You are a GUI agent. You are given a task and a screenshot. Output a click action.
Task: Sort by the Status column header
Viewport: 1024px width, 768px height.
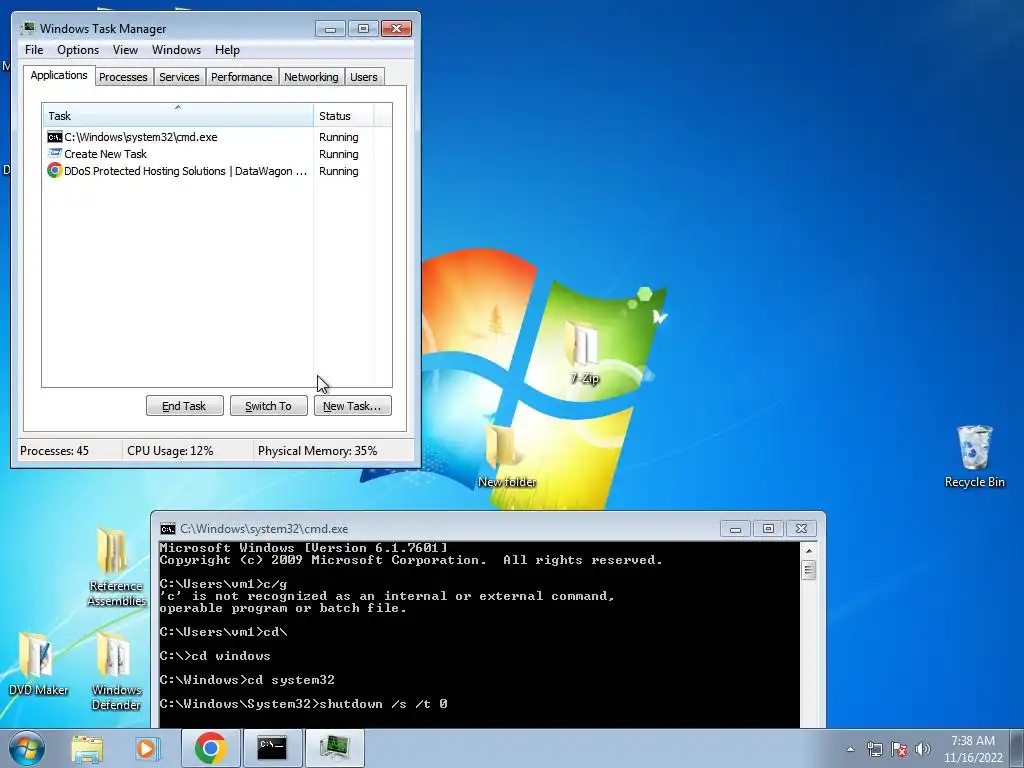344,115
